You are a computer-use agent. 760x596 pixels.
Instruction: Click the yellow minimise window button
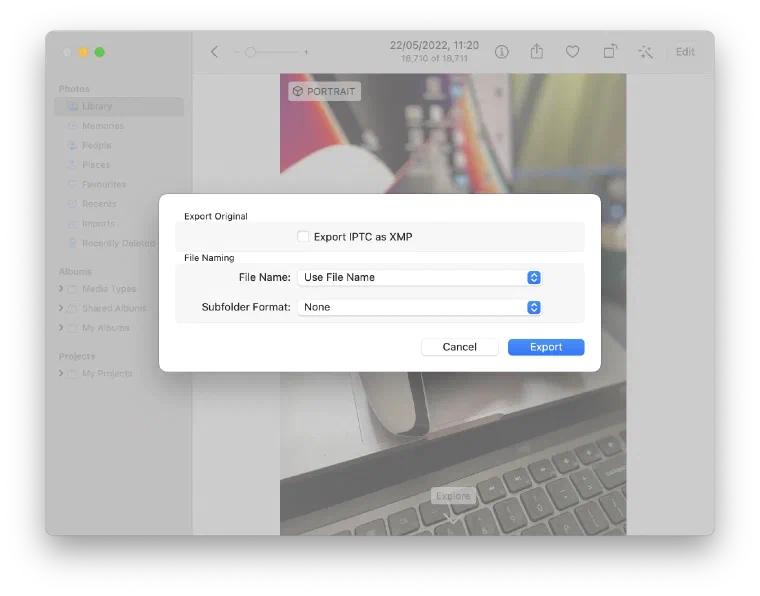click(x=83, y=52)
